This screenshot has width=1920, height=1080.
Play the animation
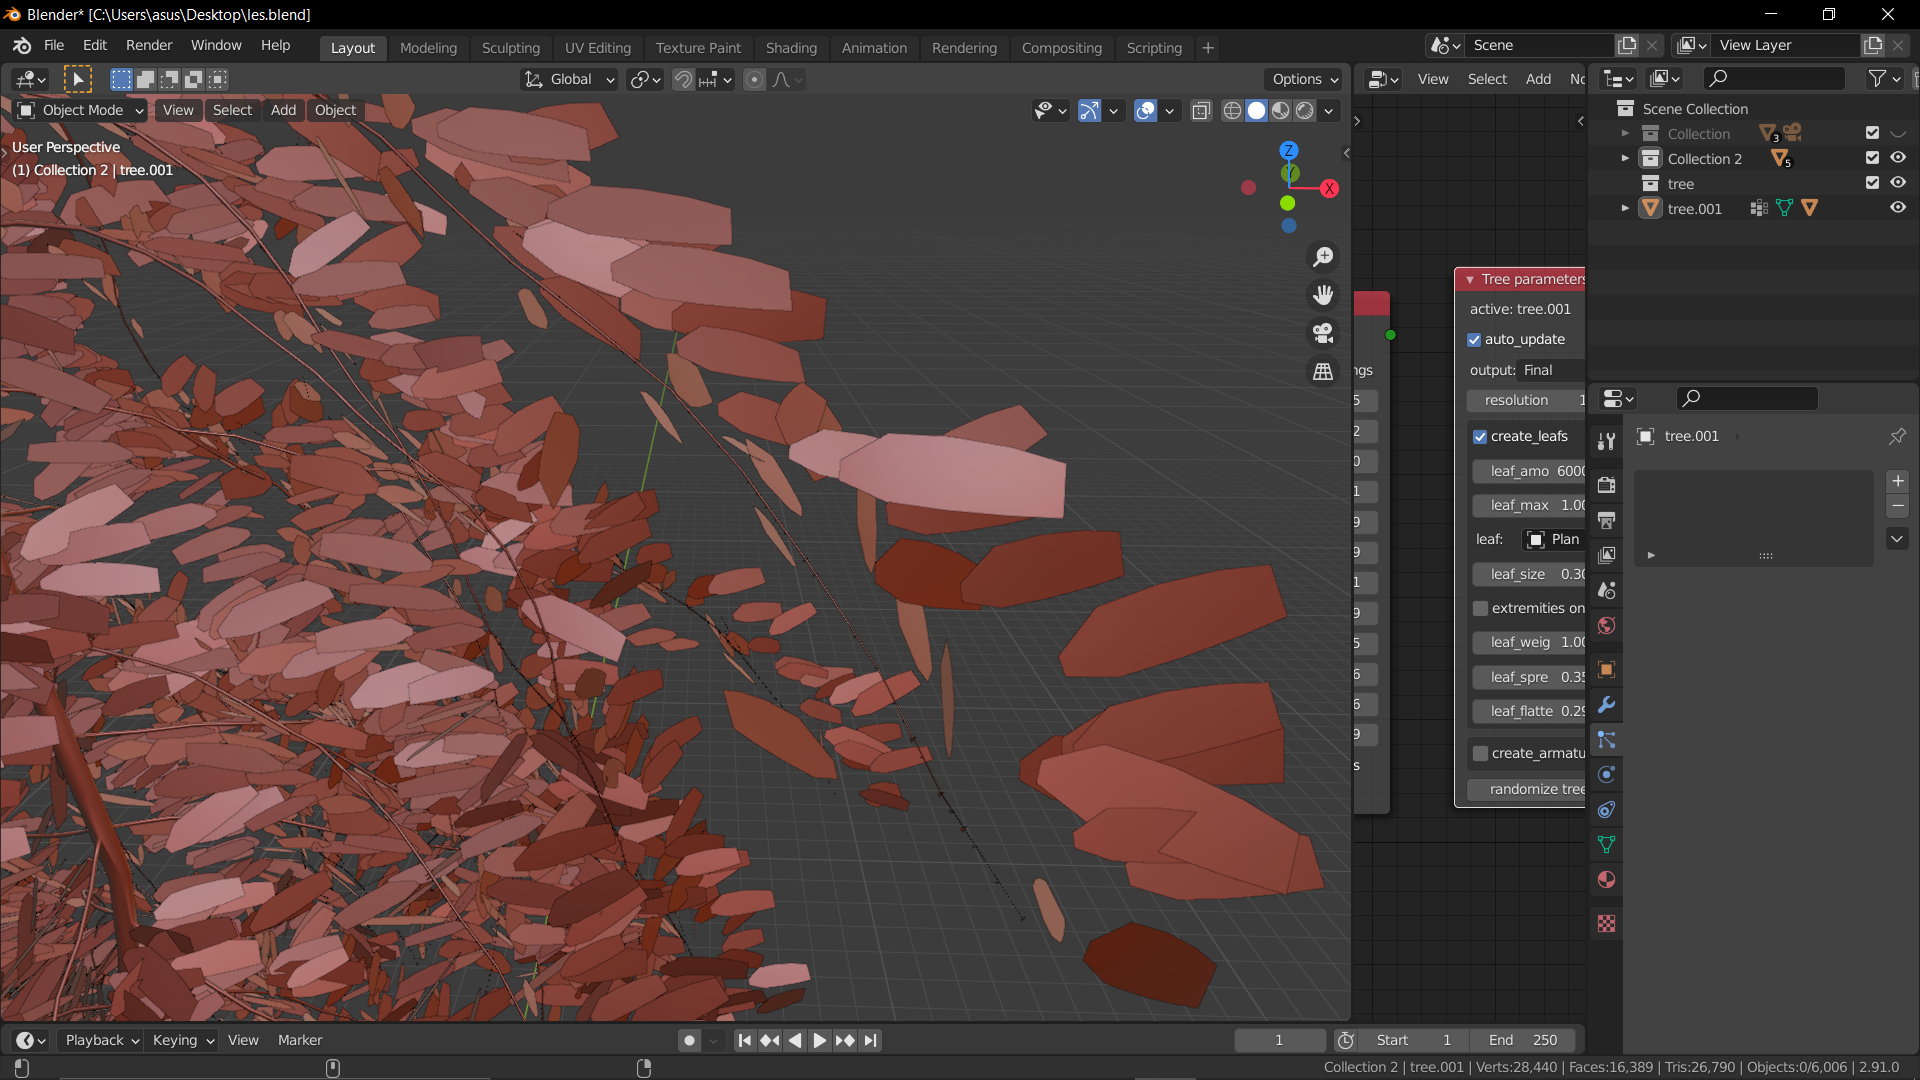pyautogui.click(x=819, y=1041)
